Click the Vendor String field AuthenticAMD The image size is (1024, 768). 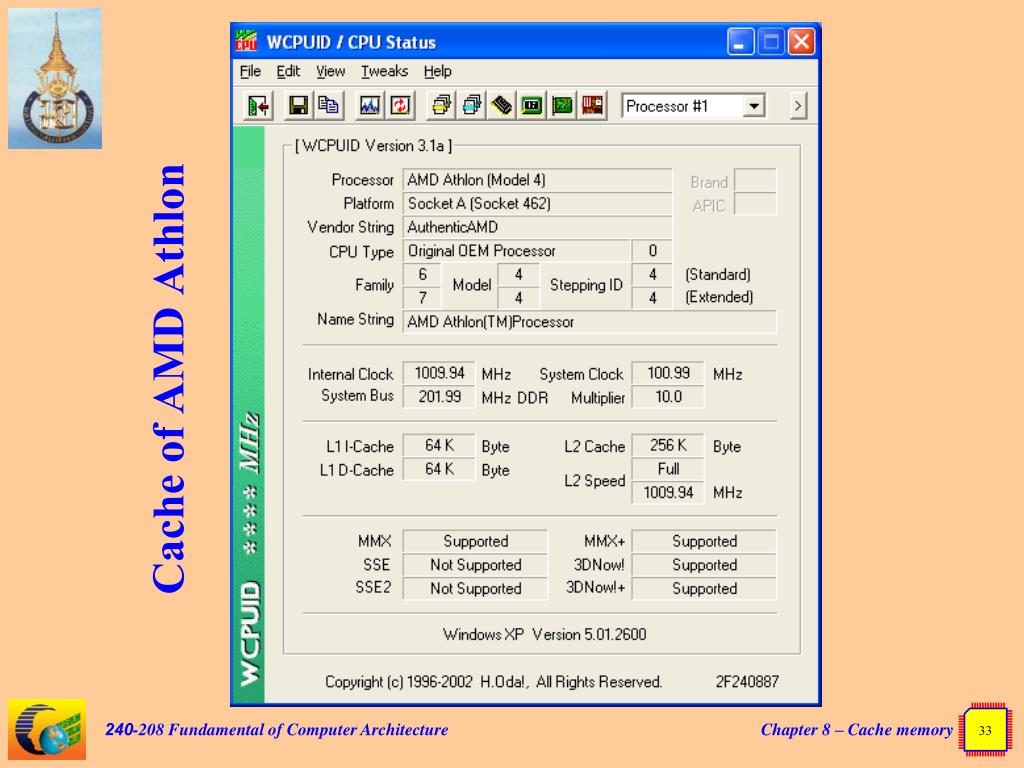pyautogui.click(x=537, y=227)
